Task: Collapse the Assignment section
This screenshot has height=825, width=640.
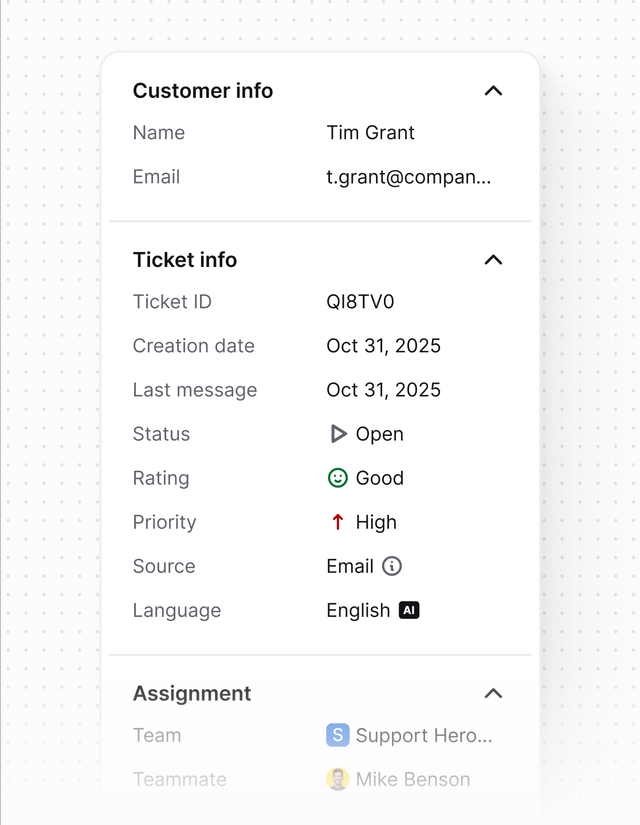Action: point(492,693)
